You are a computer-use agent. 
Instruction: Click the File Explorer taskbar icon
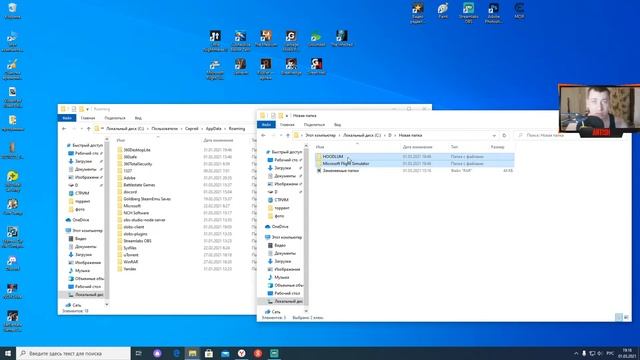click(193, 353)
